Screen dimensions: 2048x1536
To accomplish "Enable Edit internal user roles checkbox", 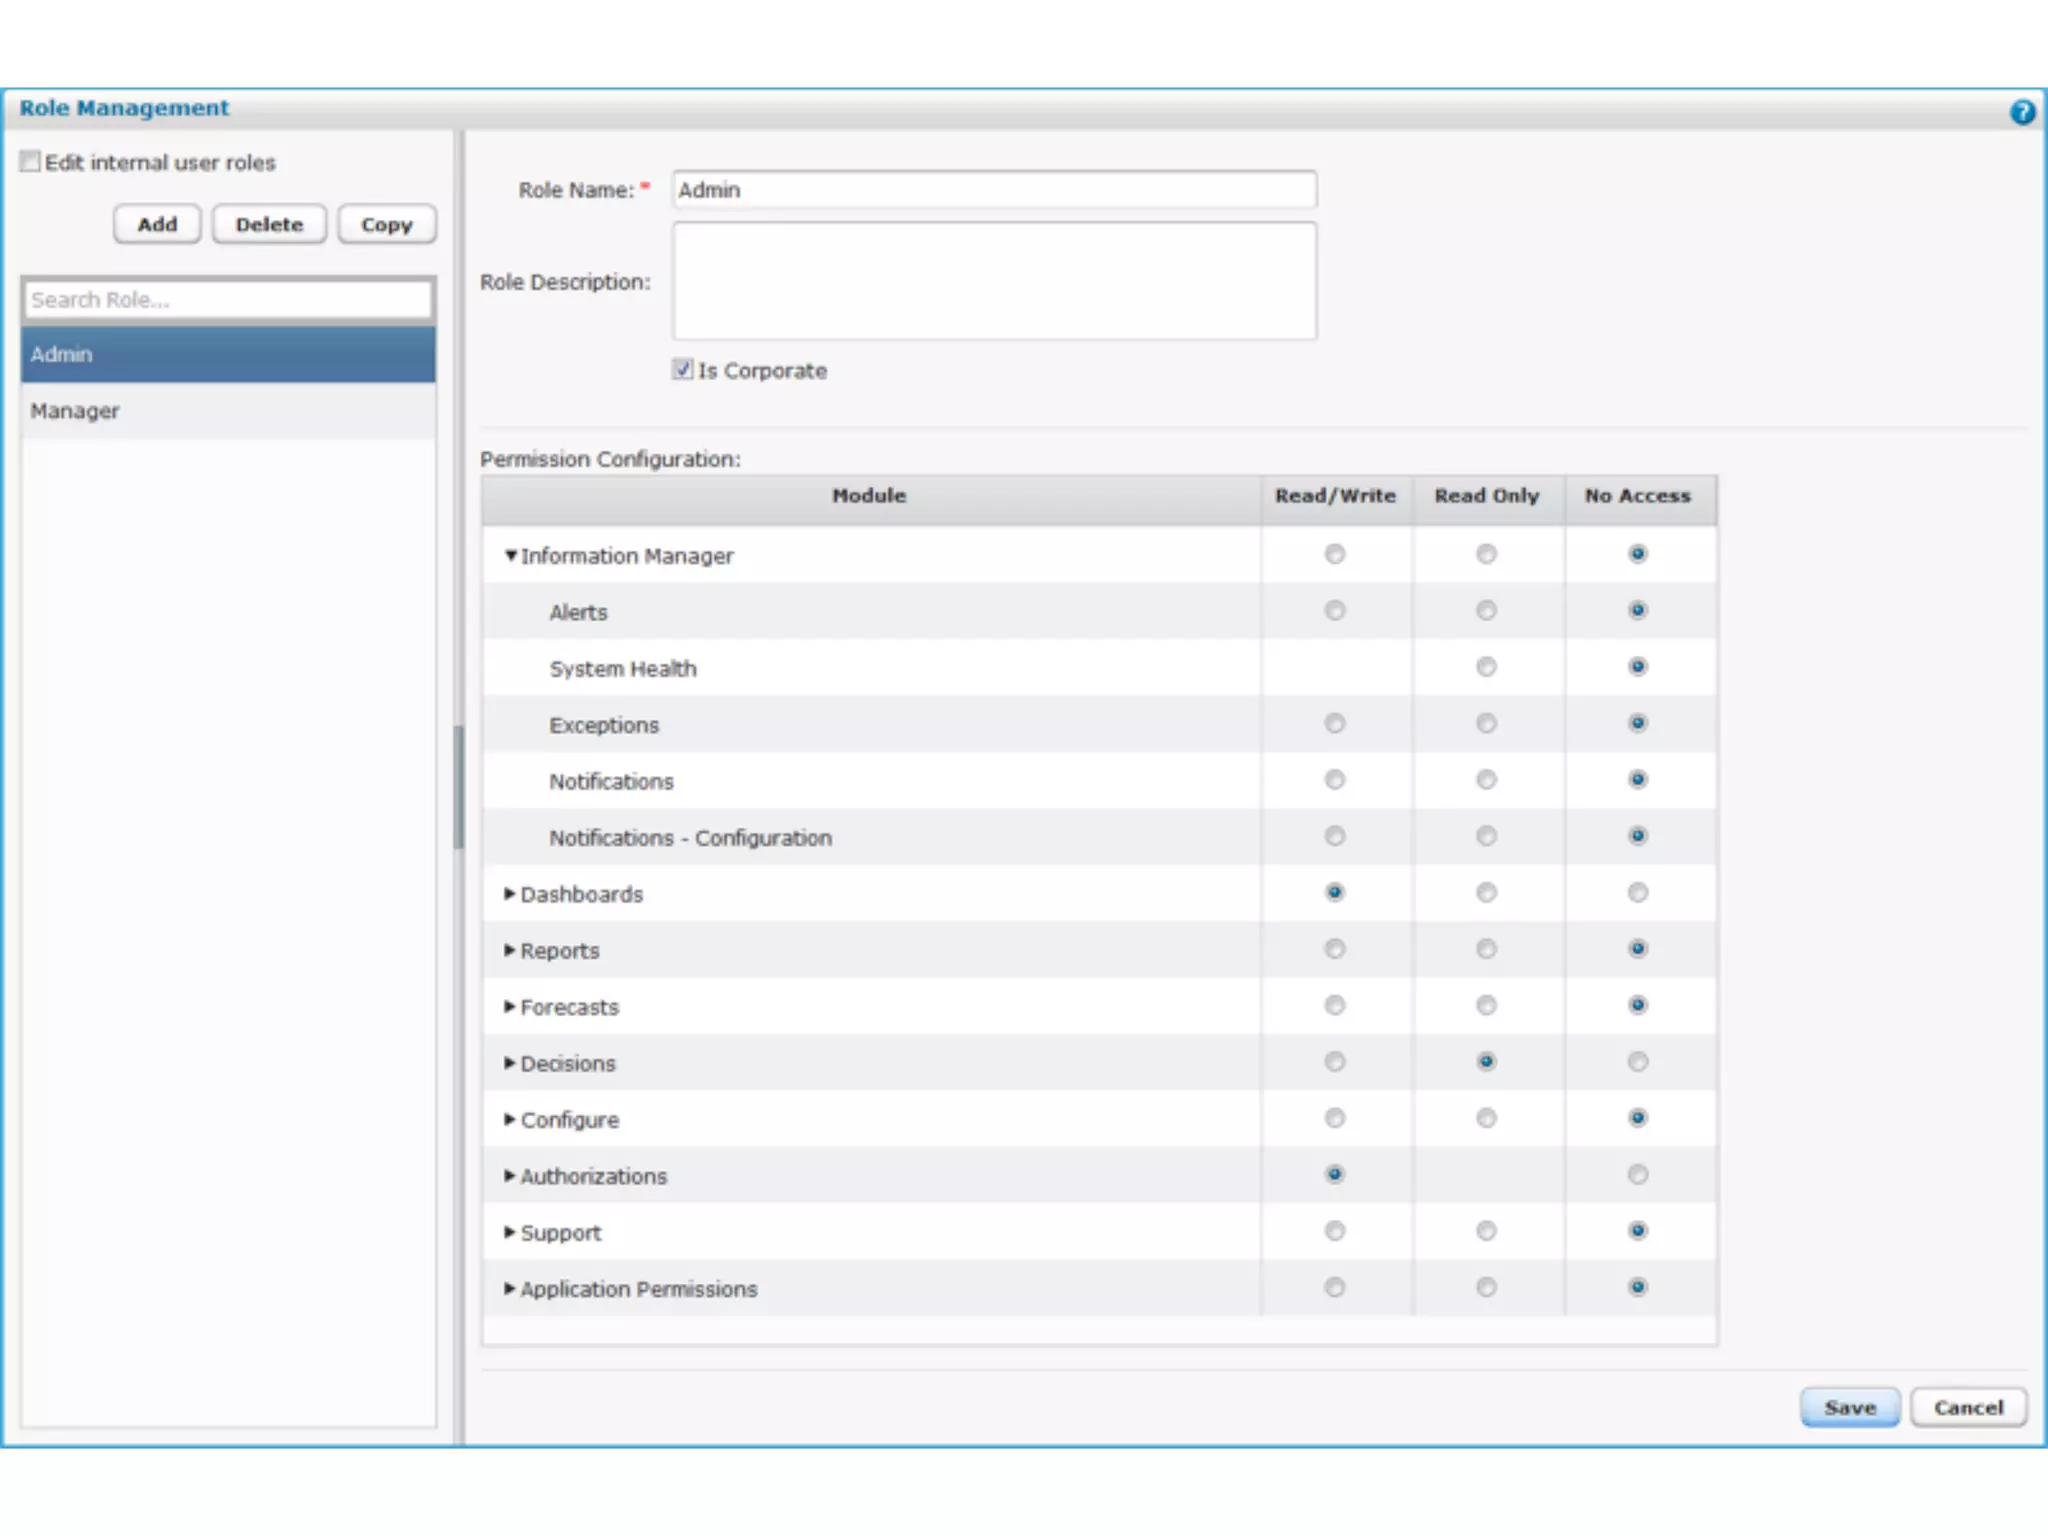I will (31, 162).
